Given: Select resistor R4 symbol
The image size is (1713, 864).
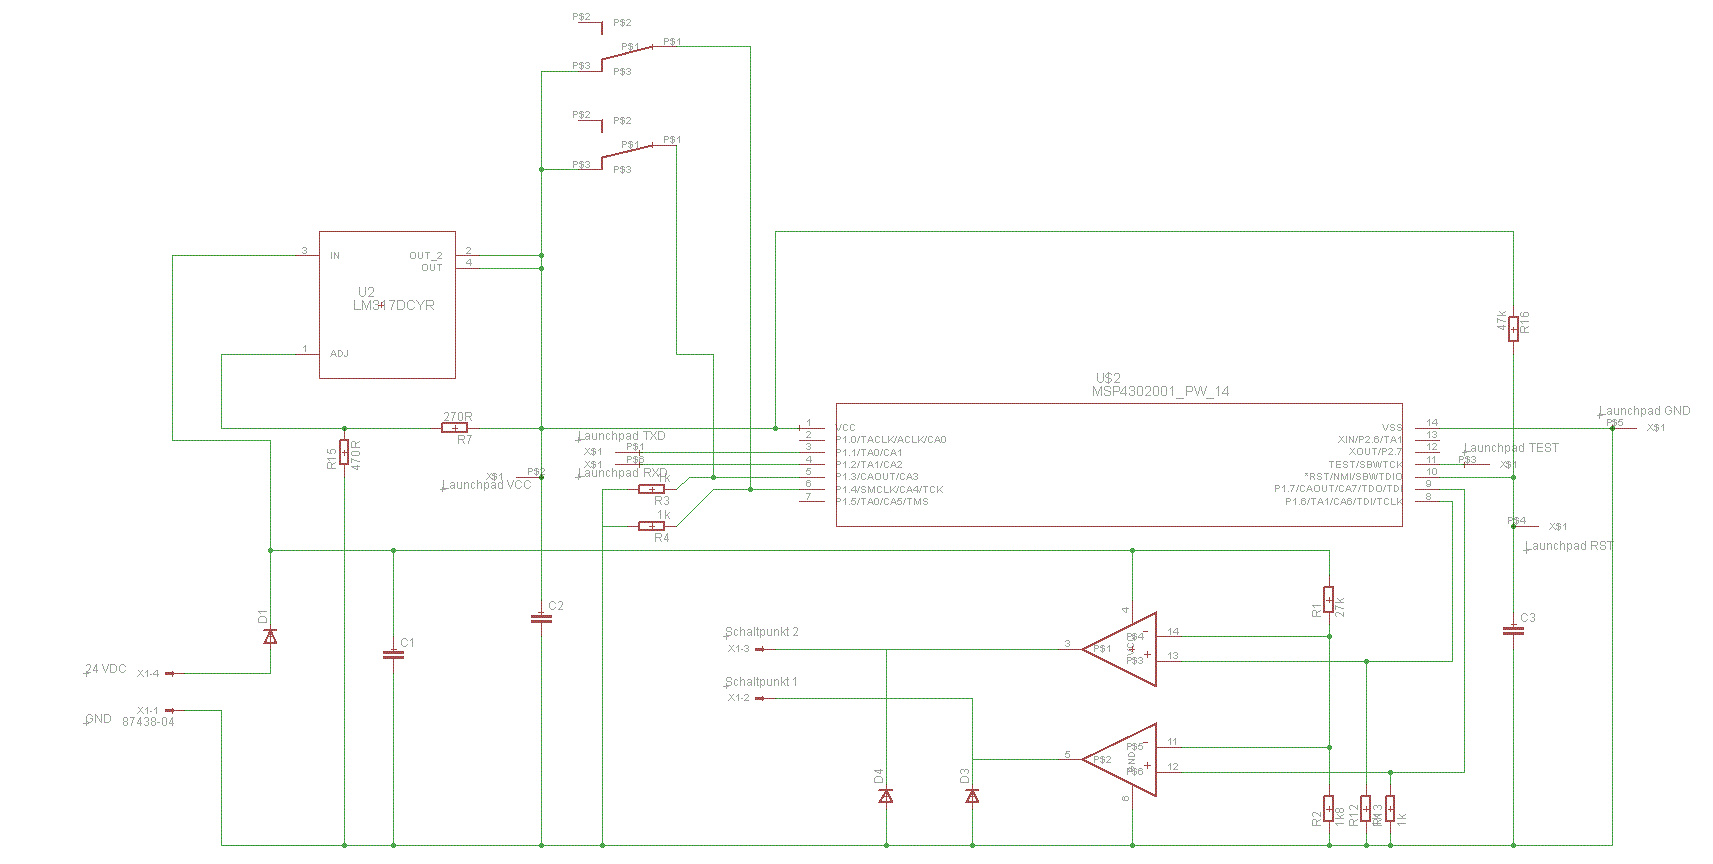Looking at the screenshot, I should pyautogui.click(x=651, y=526).
